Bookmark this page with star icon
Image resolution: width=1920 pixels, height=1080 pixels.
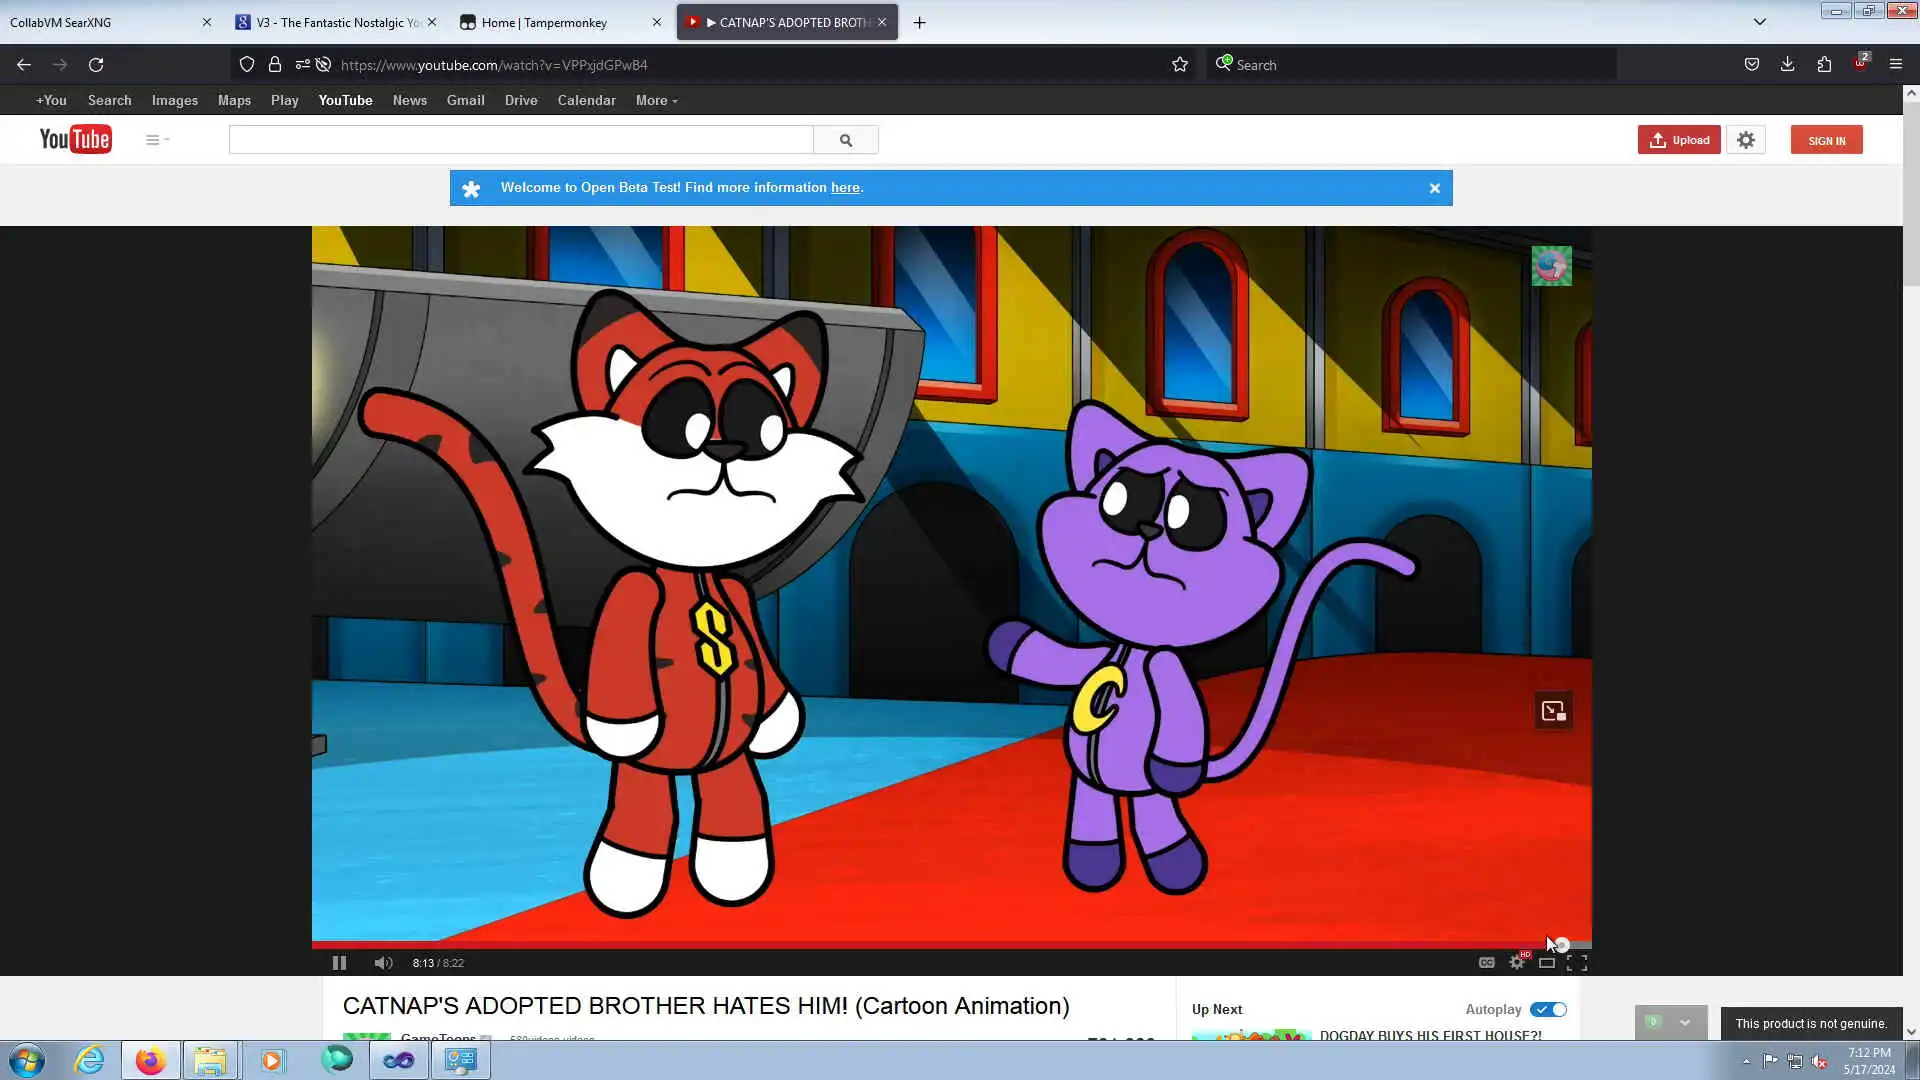[1180, 65]
